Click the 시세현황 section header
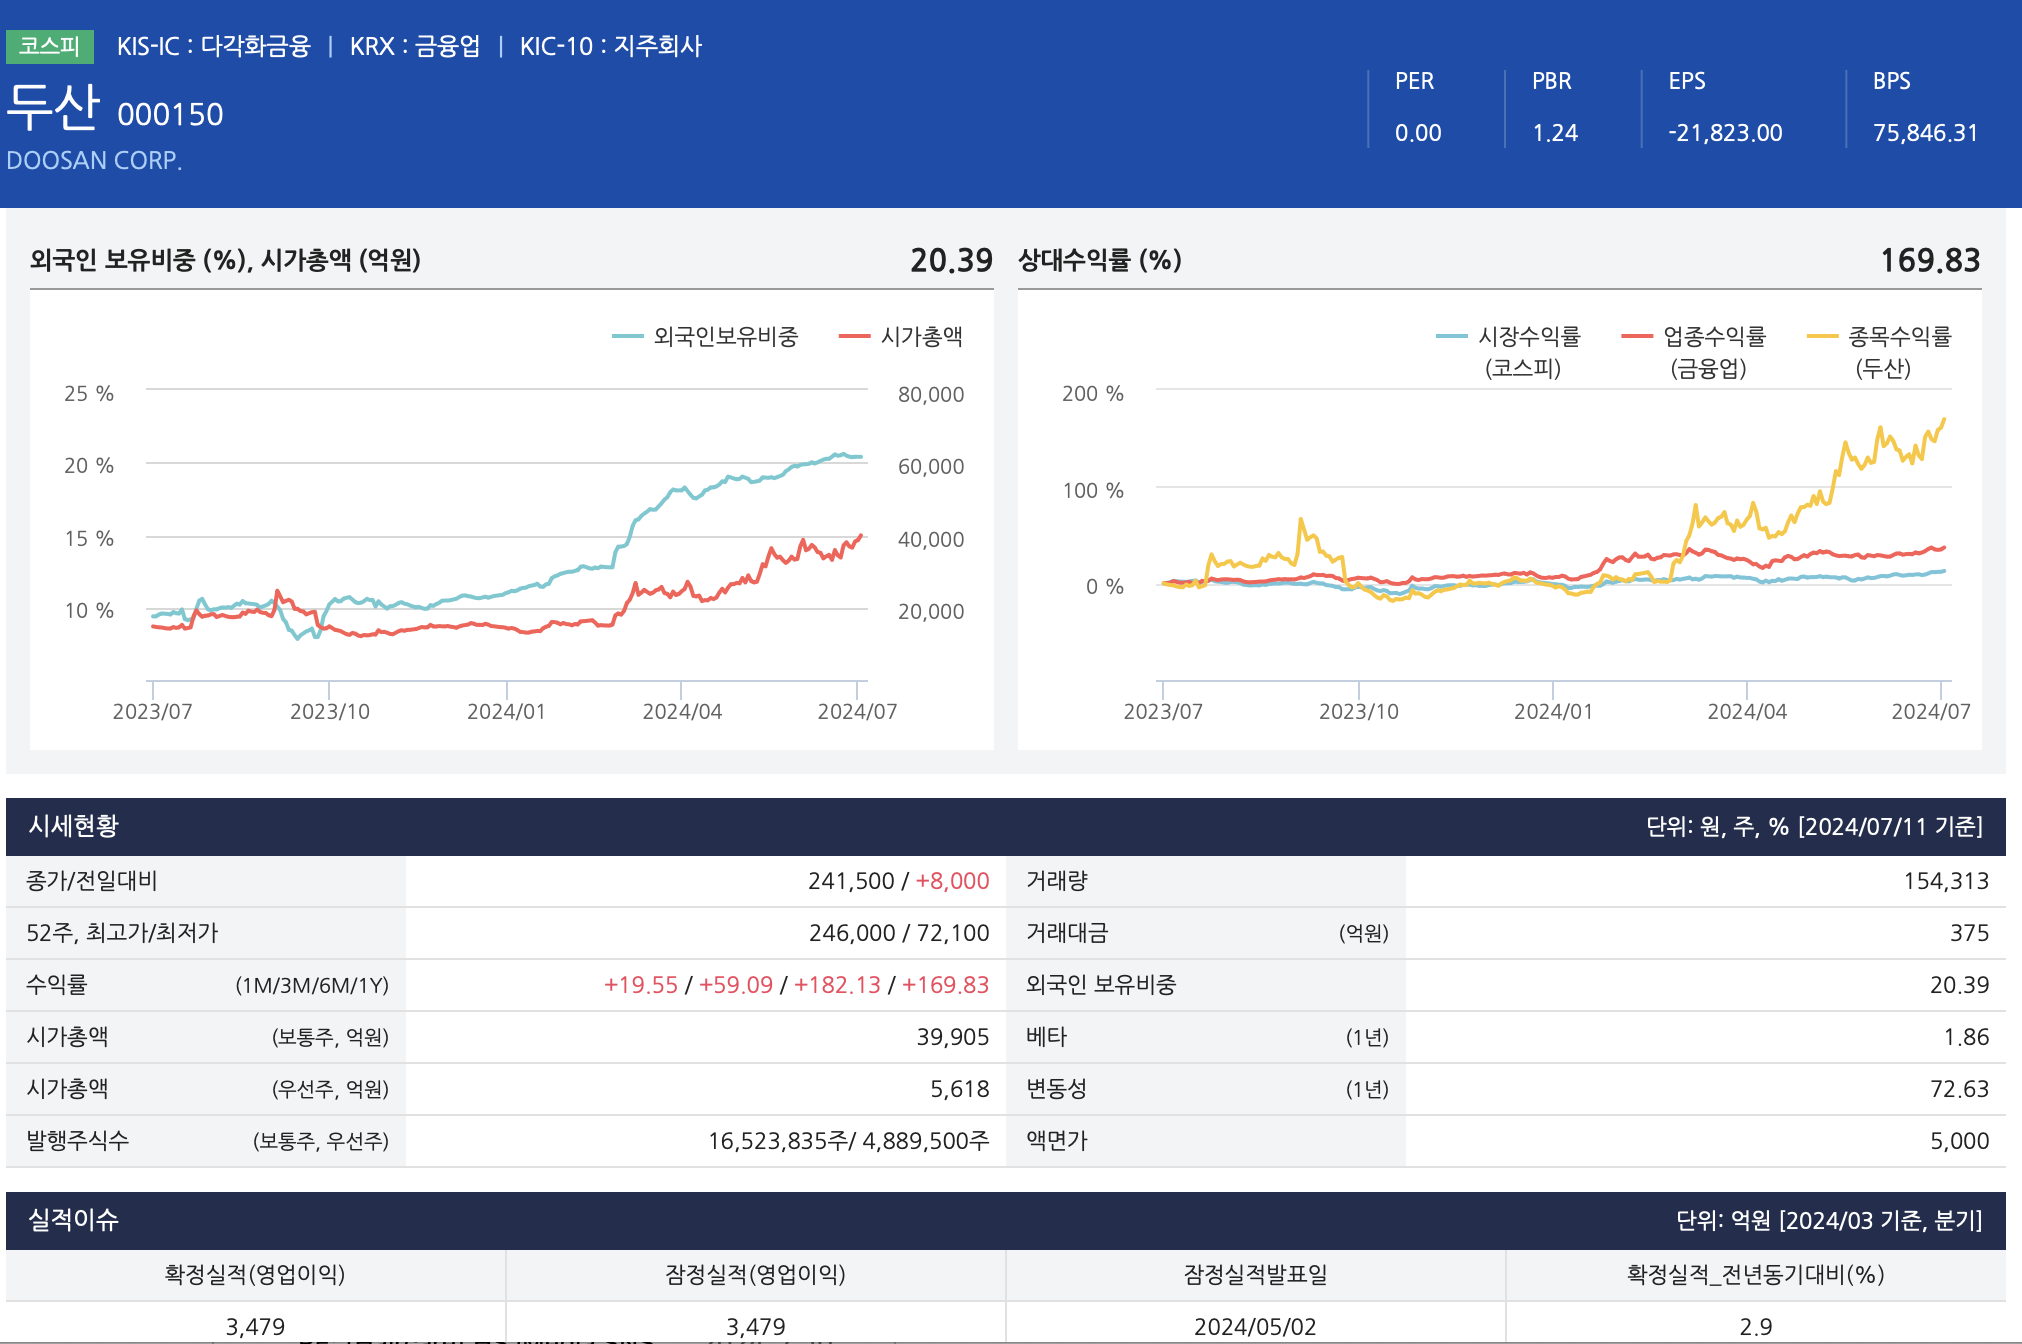2022x1344 pixels. coord(73,826)
